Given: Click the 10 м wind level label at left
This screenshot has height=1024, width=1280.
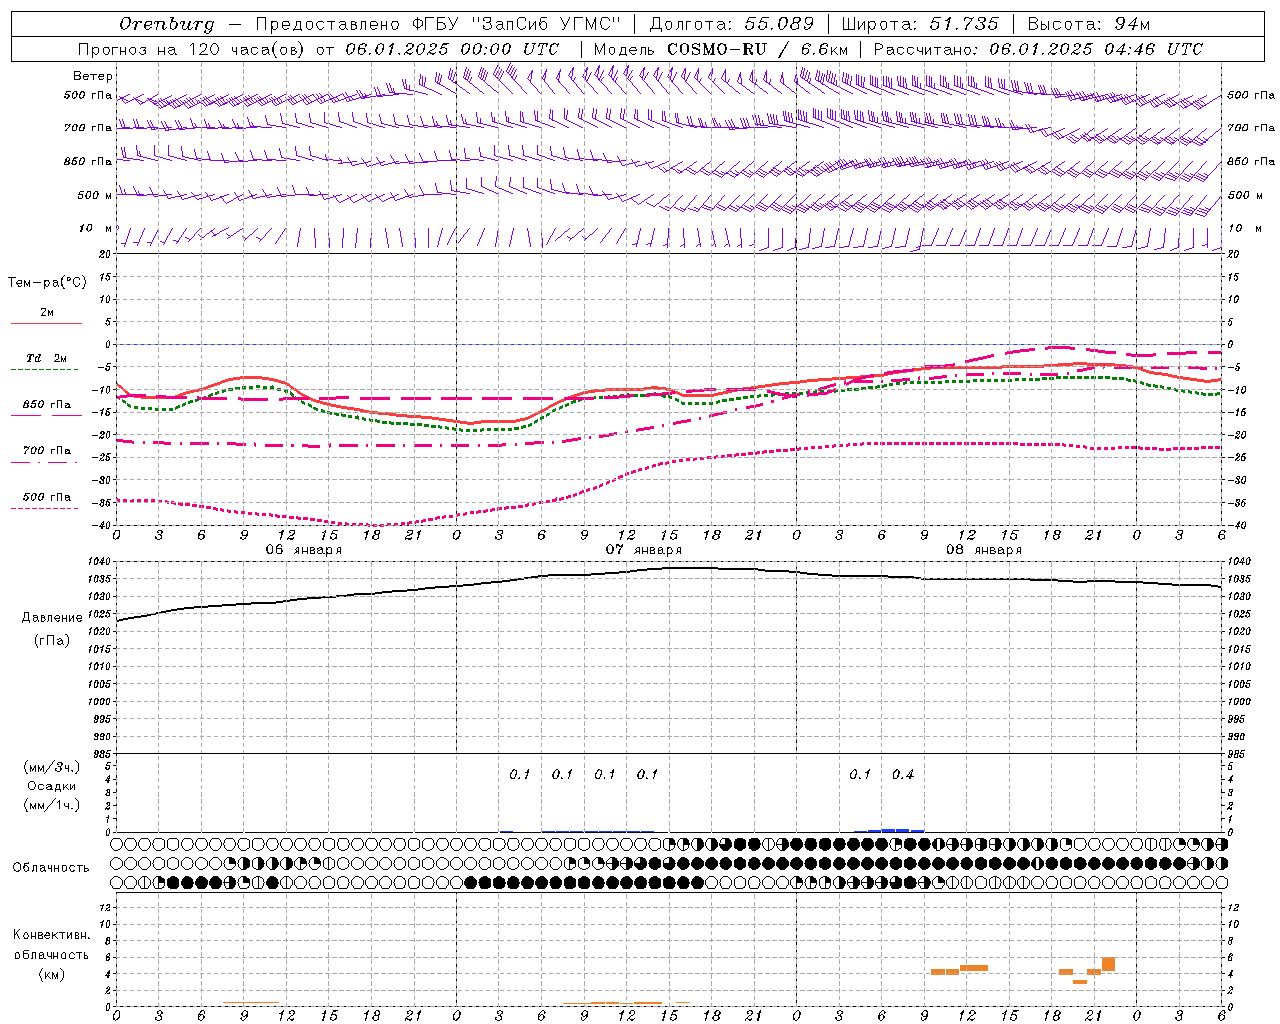Looking at the screenshot, I should click(95, 228).
